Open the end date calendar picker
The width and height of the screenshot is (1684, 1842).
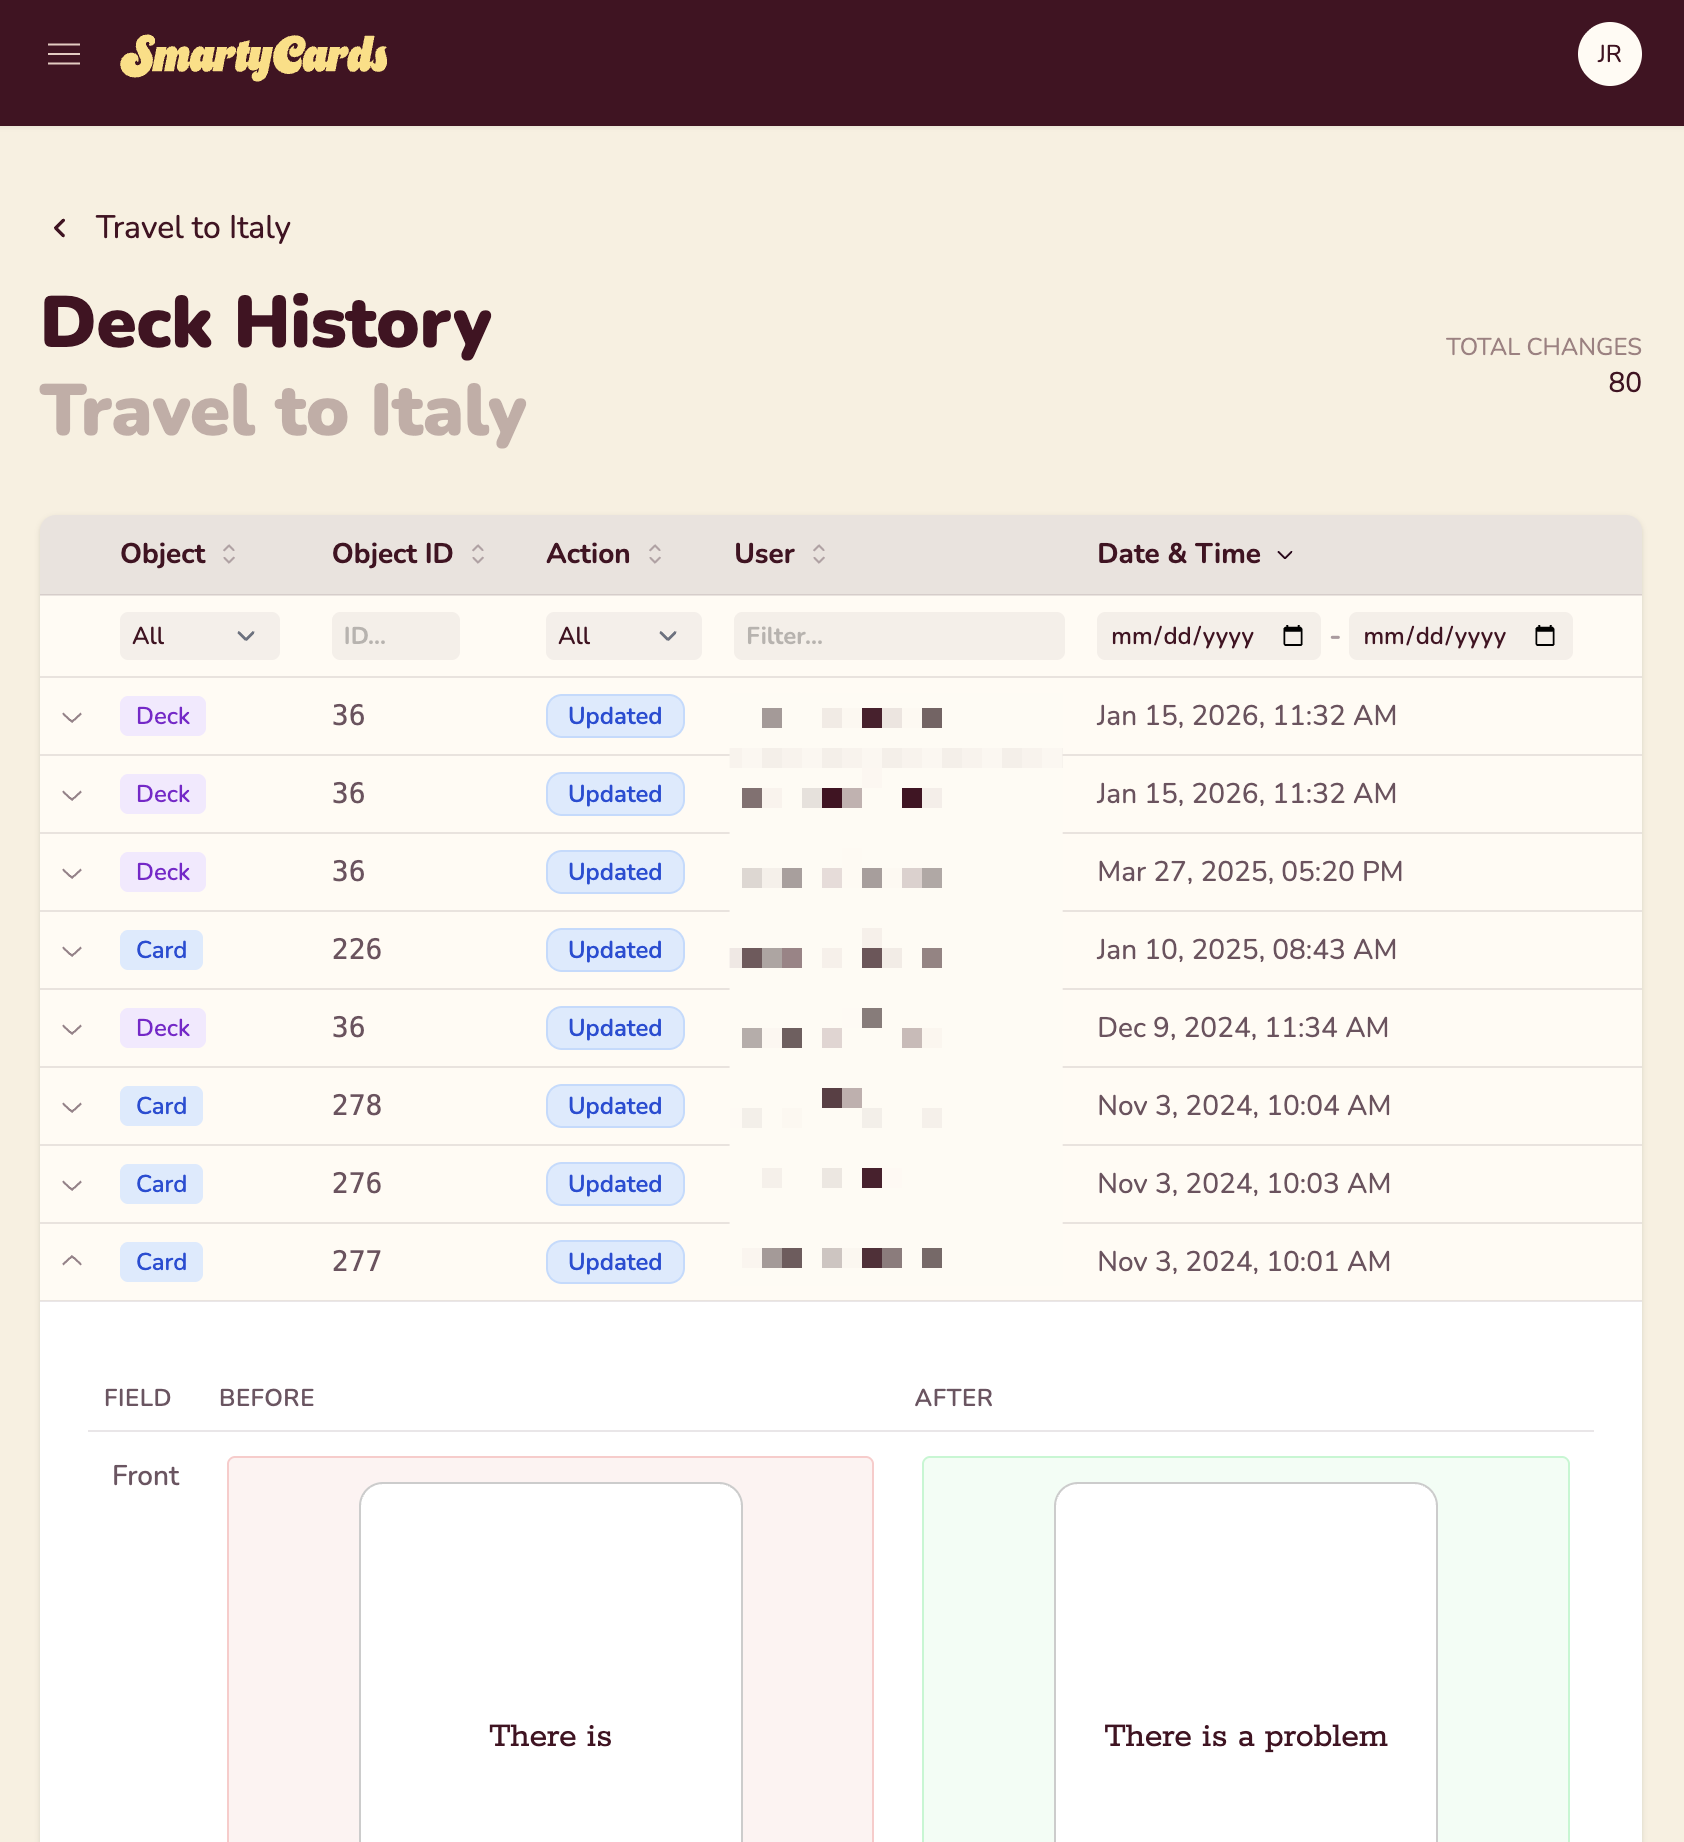[1545, 636]
